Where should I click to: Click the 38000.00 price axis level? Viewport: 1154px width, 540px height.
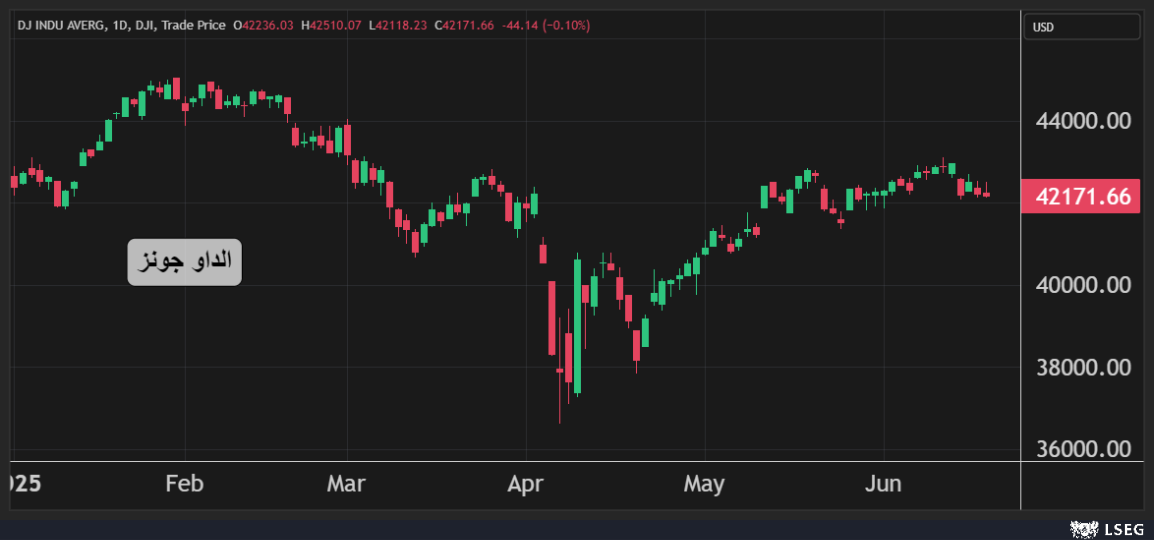[x=1083, y=366]
